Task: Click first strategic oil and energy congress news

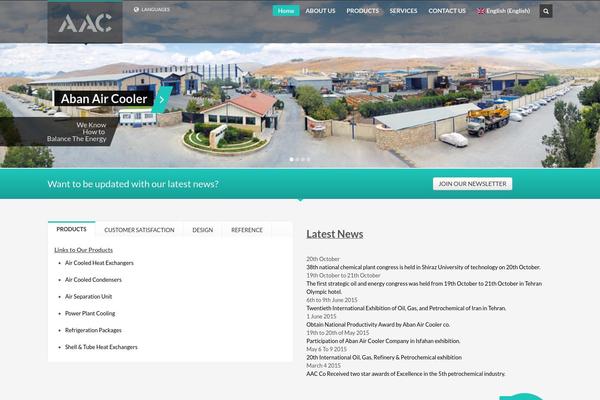Action: [x=424, y=287]
